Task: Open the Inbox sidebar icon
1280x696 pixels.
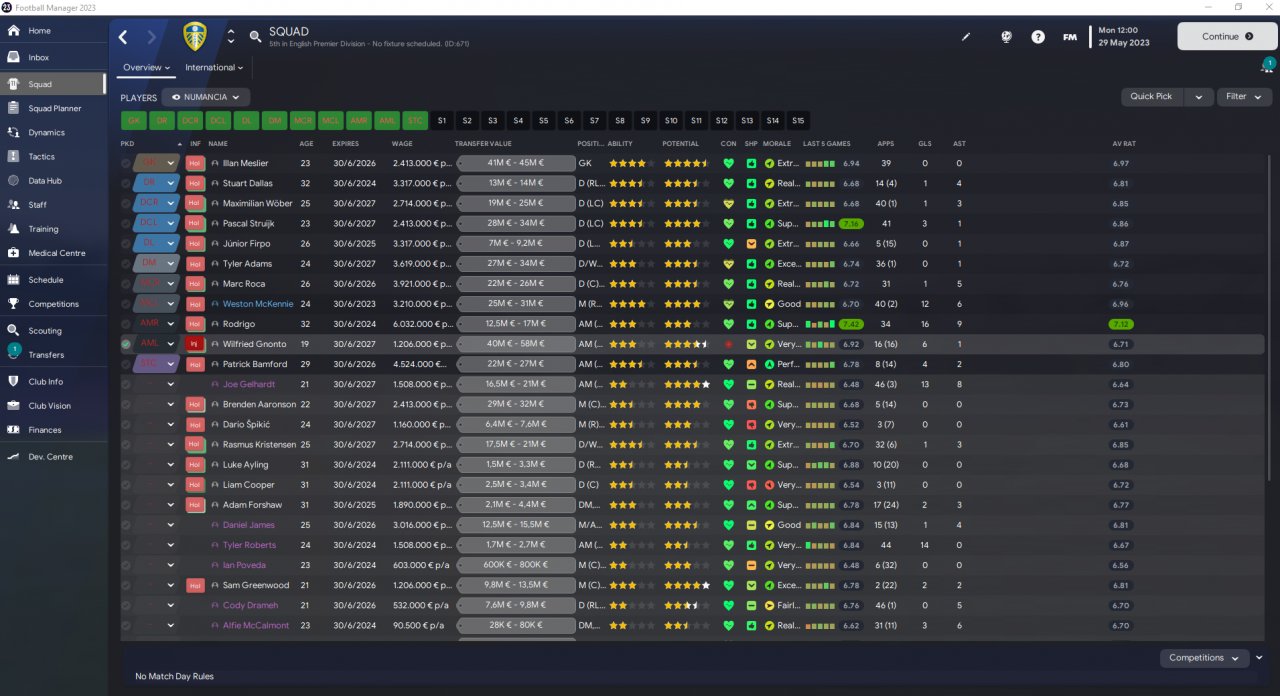Action: click(14, 57)
